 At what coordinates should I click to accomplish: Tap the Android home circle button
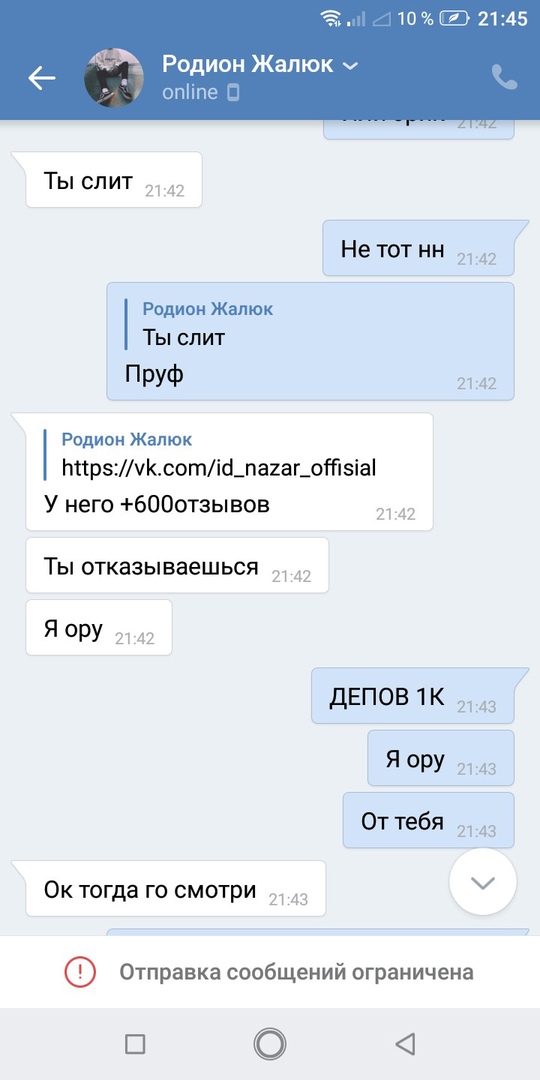[x=269, y=1043]
